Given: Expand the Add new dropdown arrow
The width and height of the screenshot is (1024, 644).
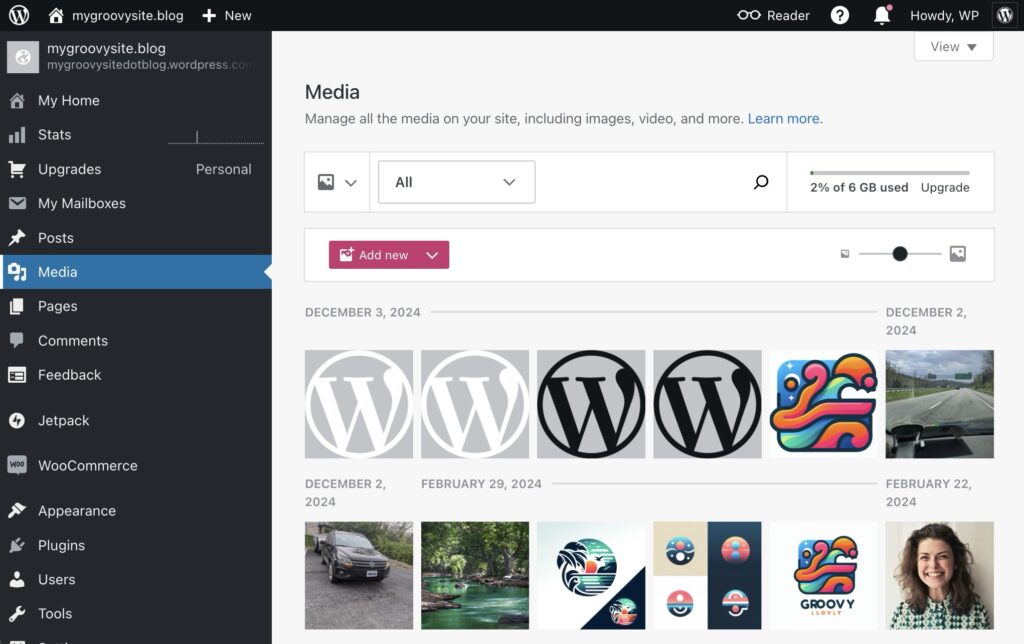Looking at the screenshot, I should 432,255.
